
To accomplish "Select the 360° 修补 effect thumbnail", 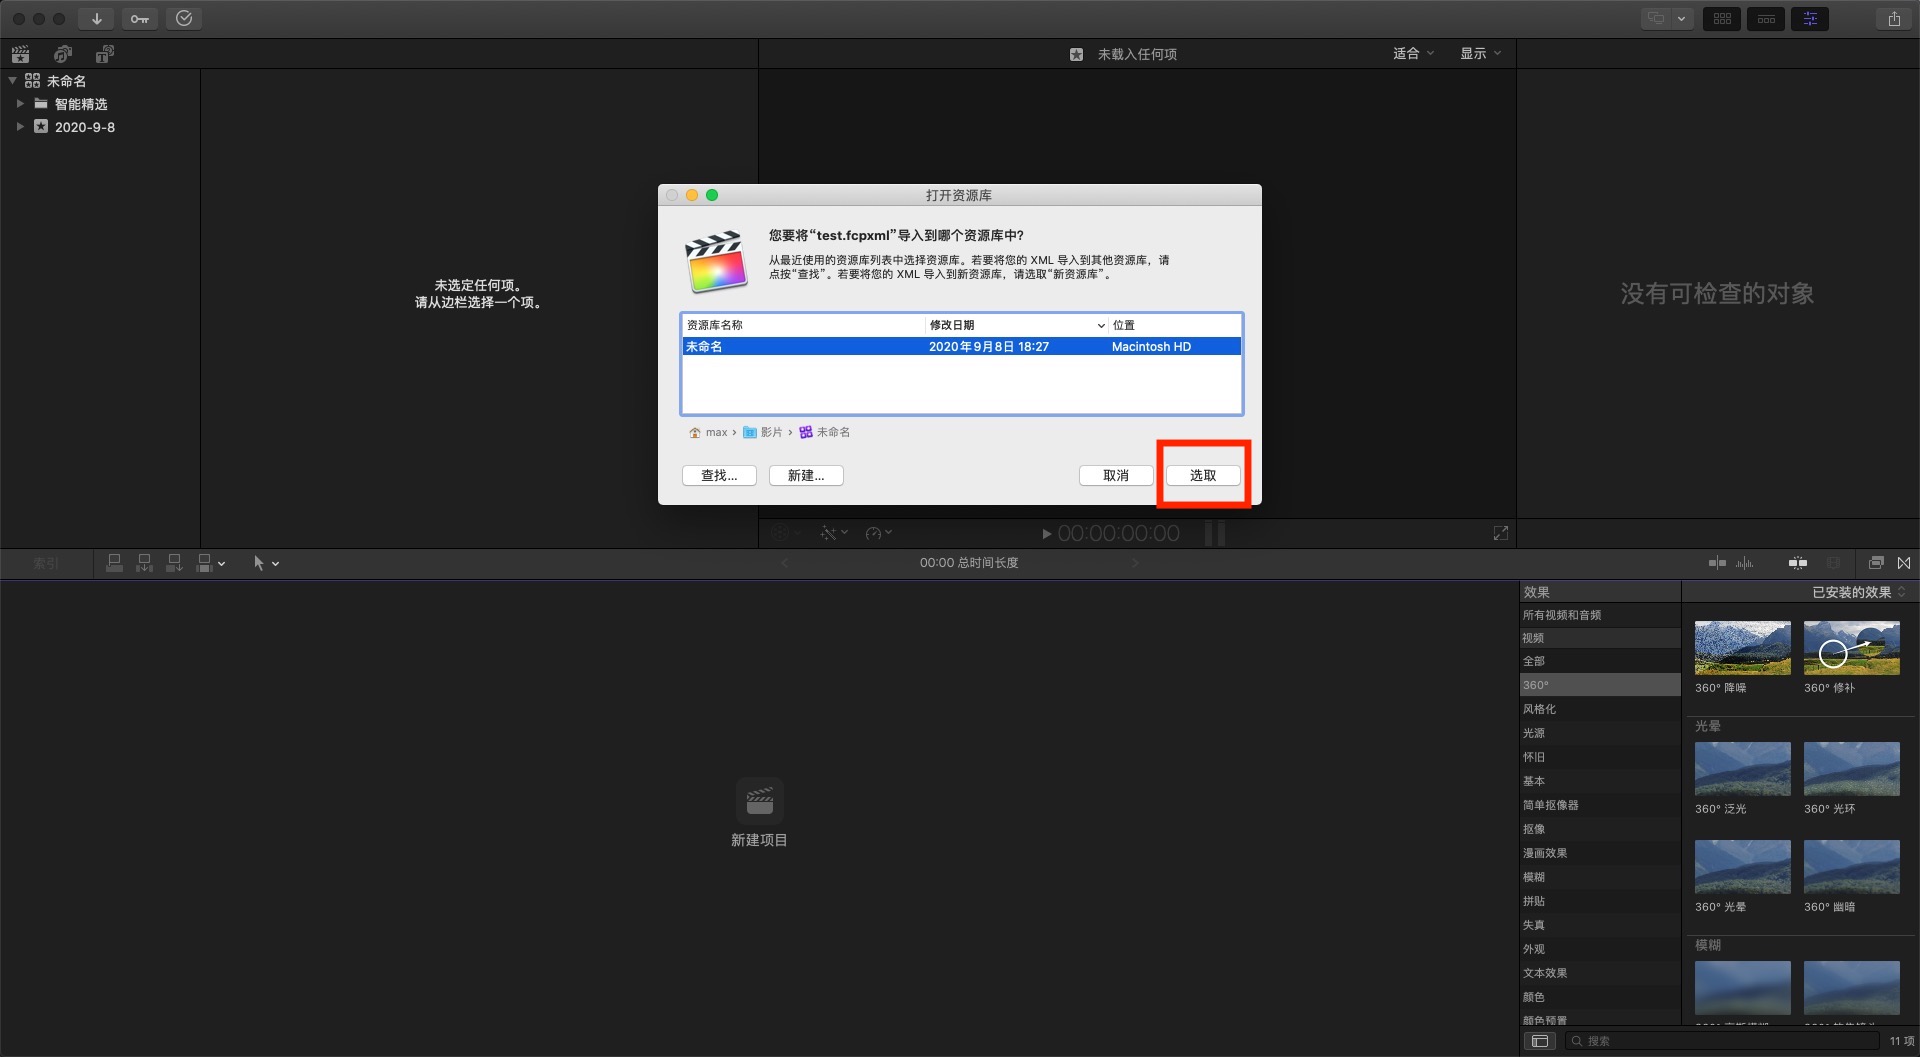I will tap(1851, 647).
